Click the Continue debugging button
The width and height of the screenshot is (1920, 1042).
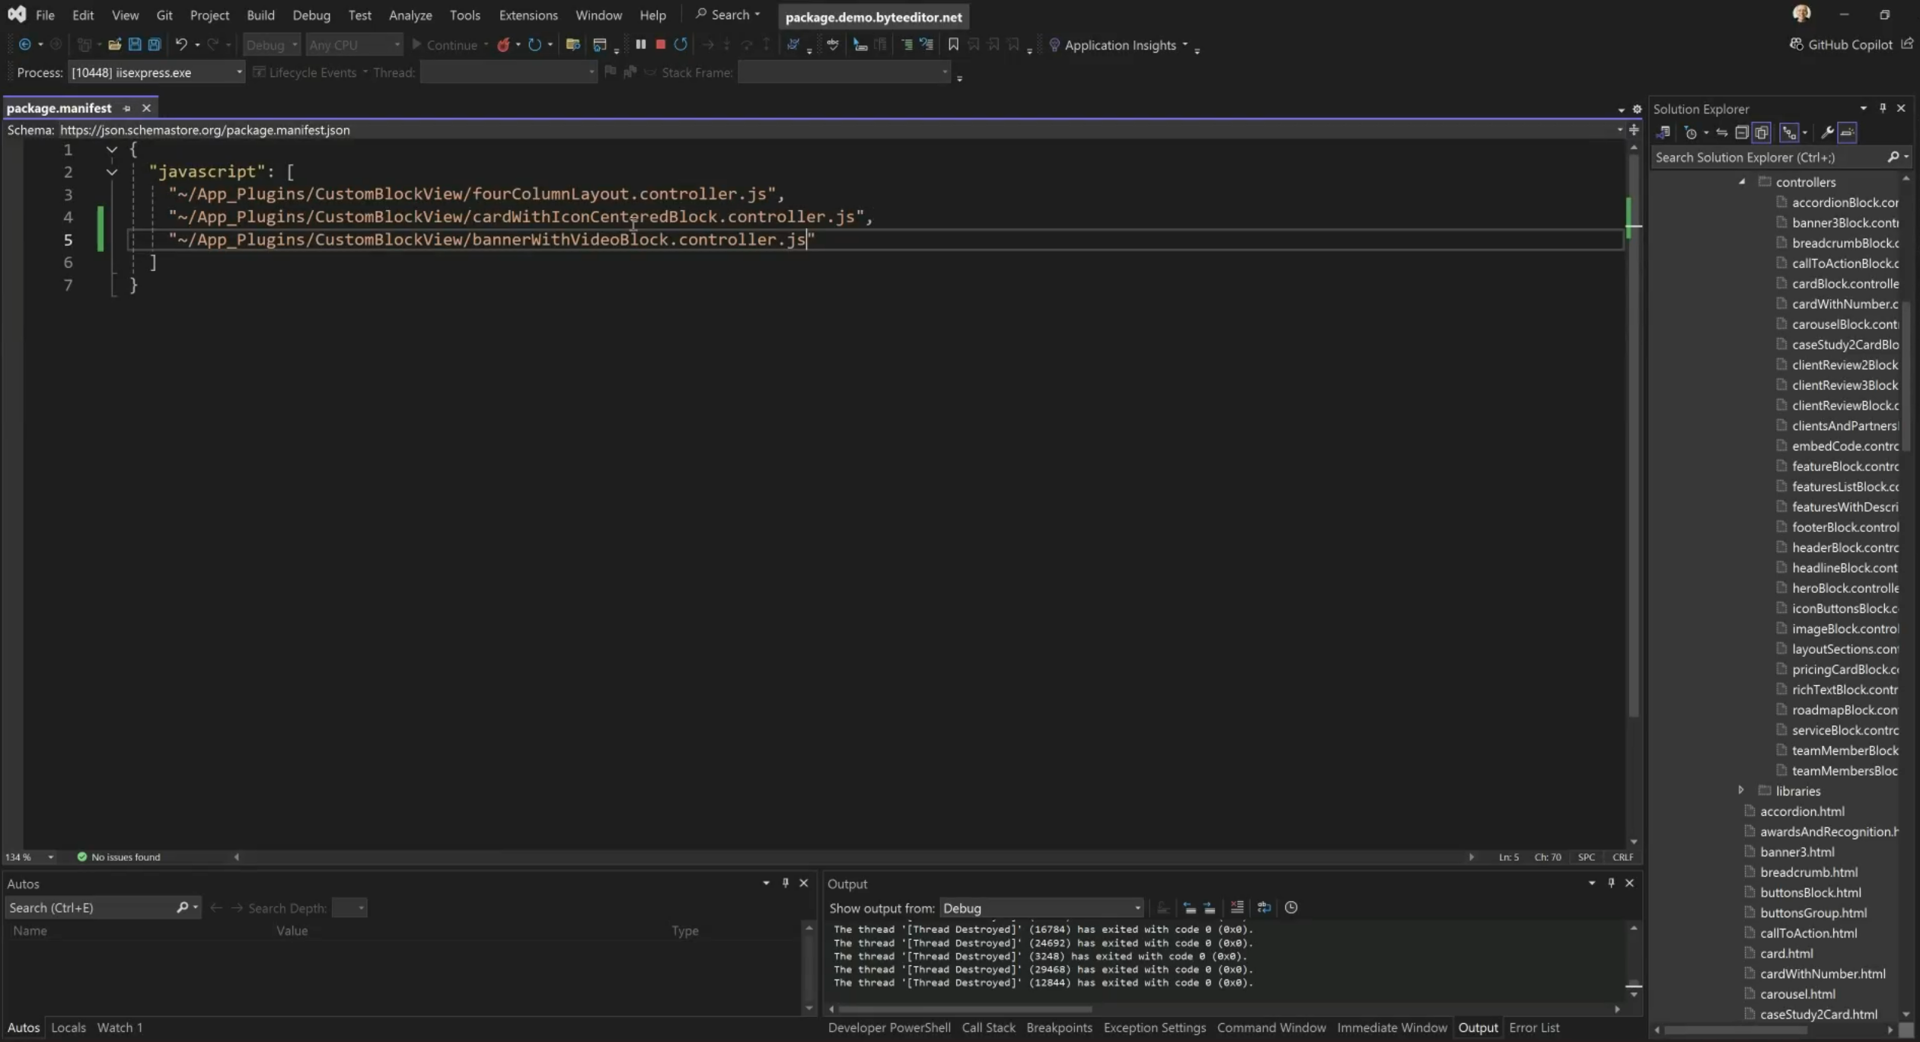pyautogui.click(x=444, y=45)
